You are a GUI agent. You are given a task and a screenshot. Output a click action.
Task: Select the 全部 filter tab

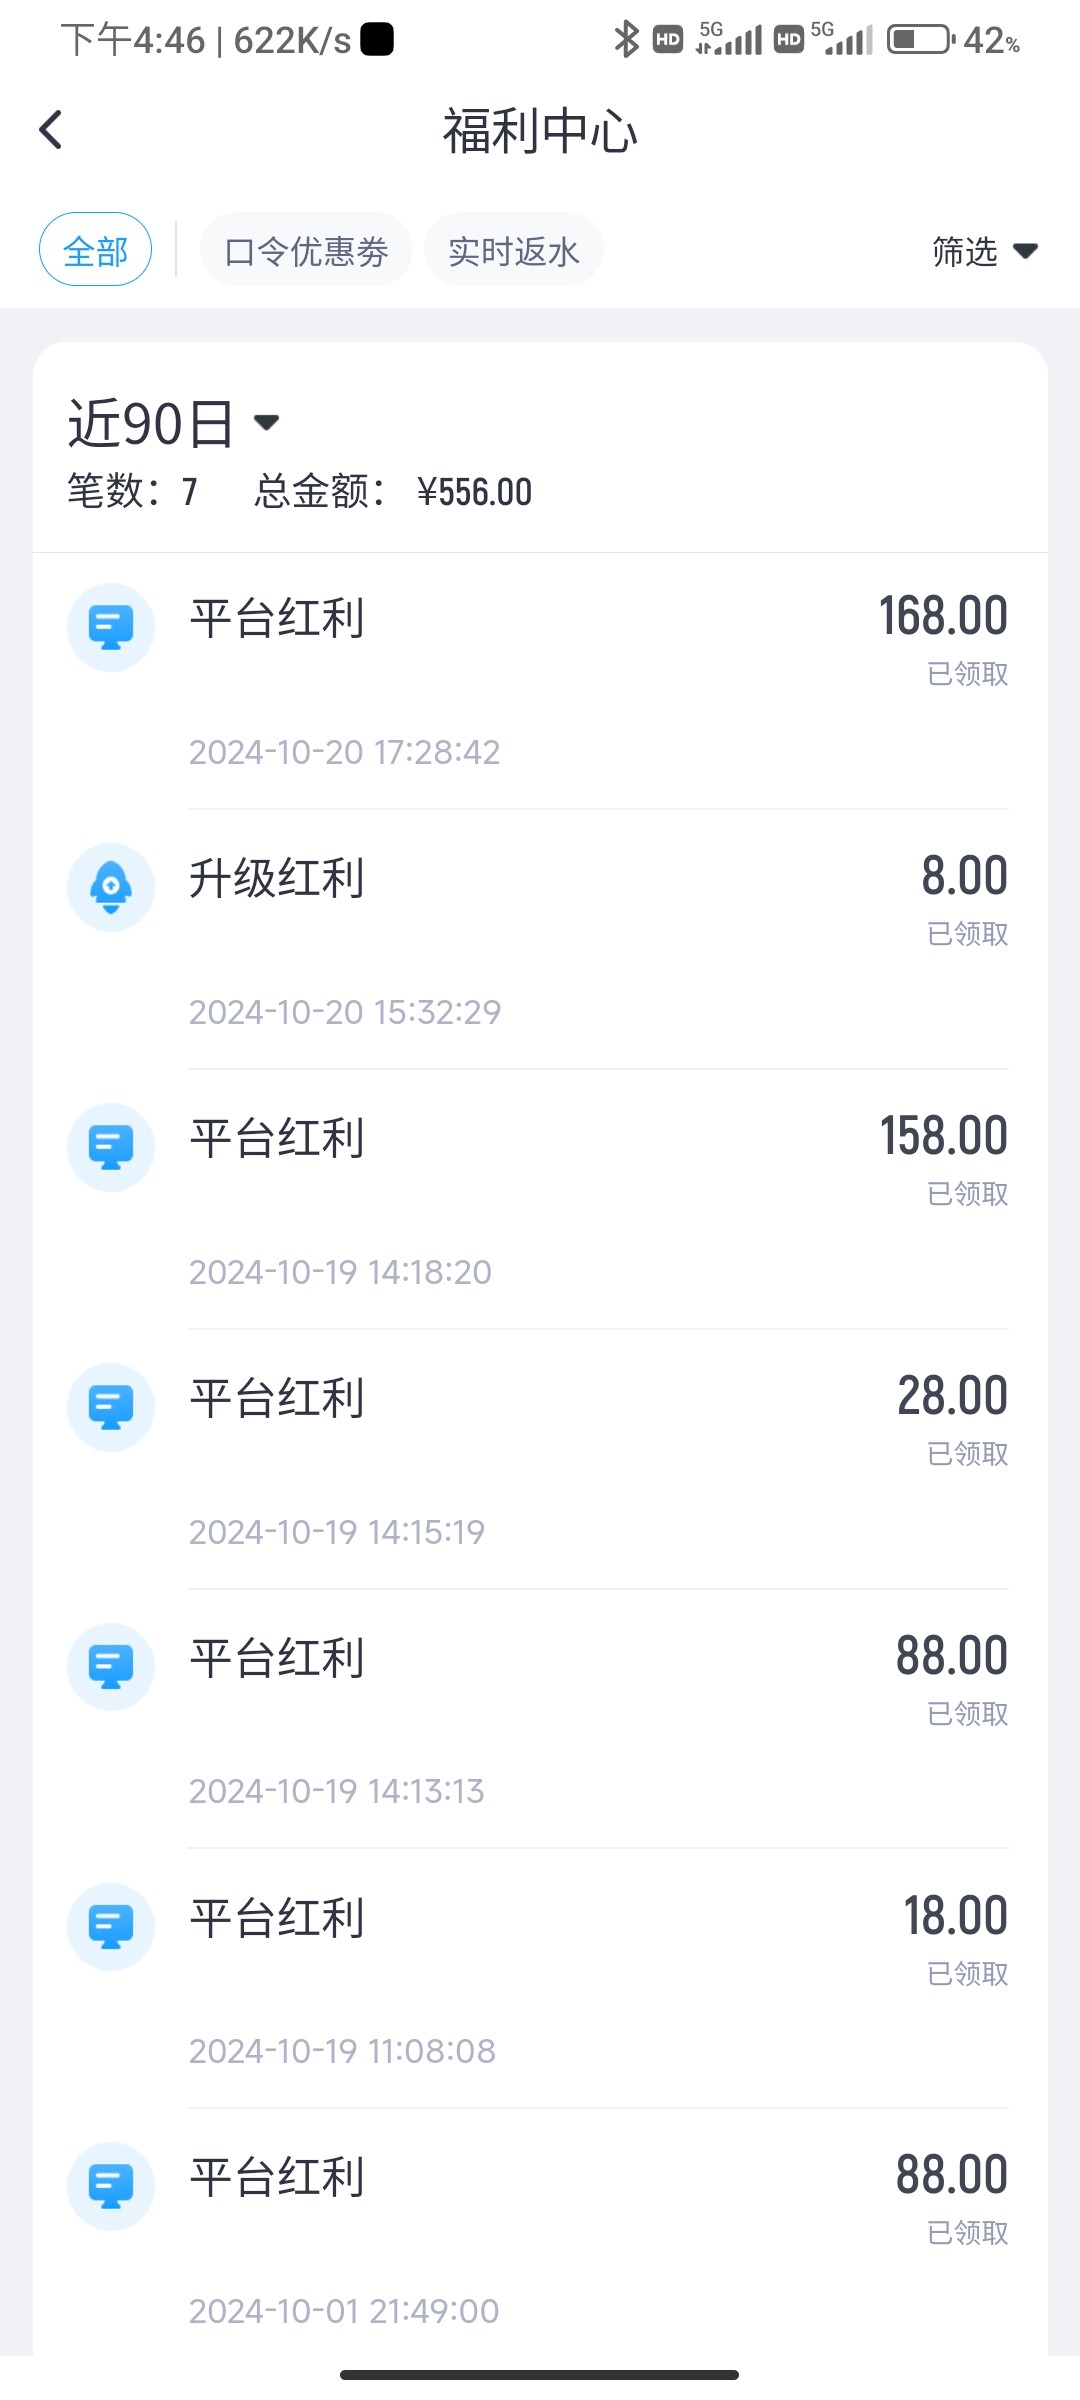[x=95, y=250]
